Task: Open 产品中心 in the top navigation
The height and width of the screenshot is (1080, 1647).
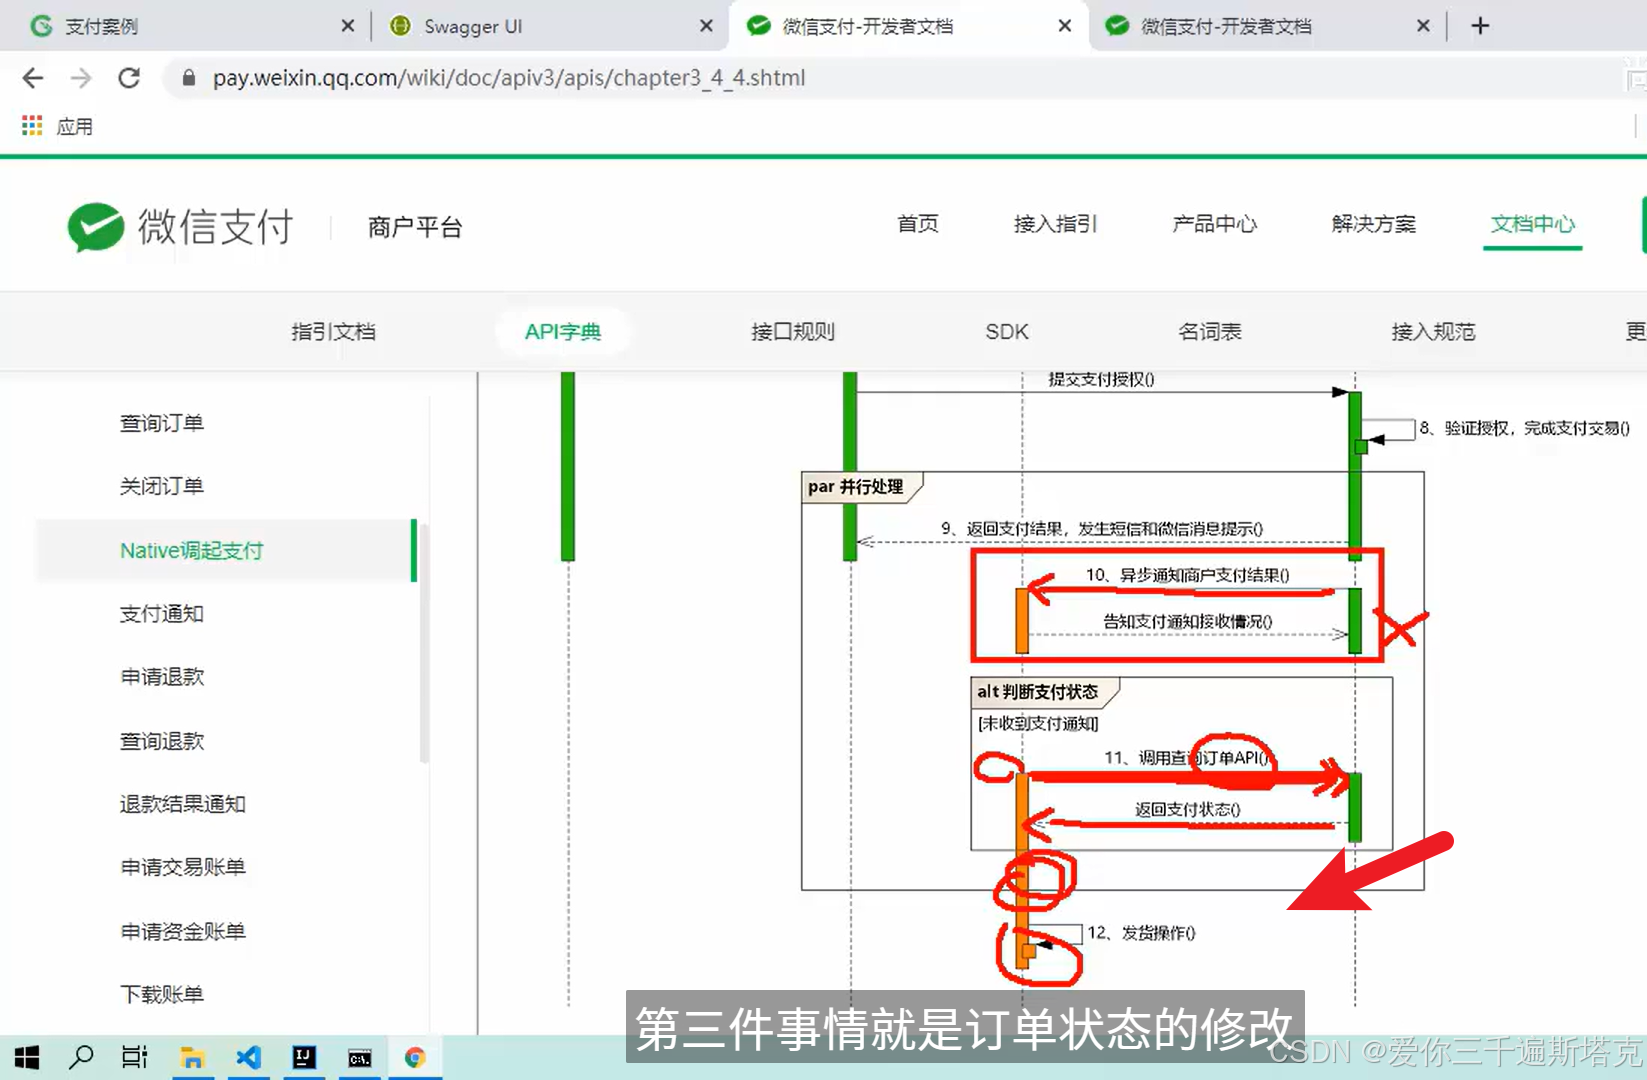Action: (x=1214, y=224)
